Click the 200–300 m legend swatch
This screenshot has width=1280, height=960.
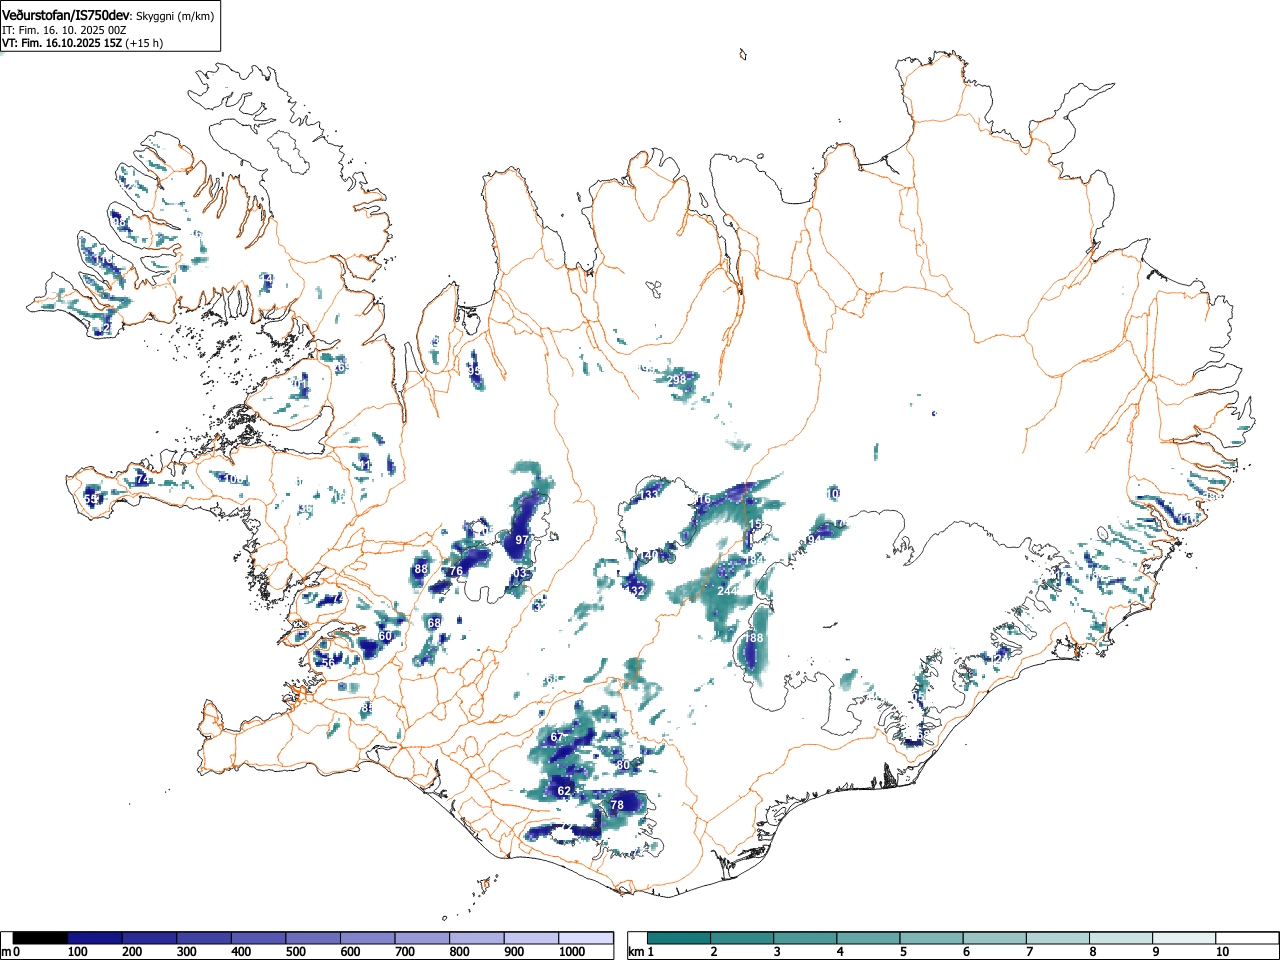(x=150, y=938)
